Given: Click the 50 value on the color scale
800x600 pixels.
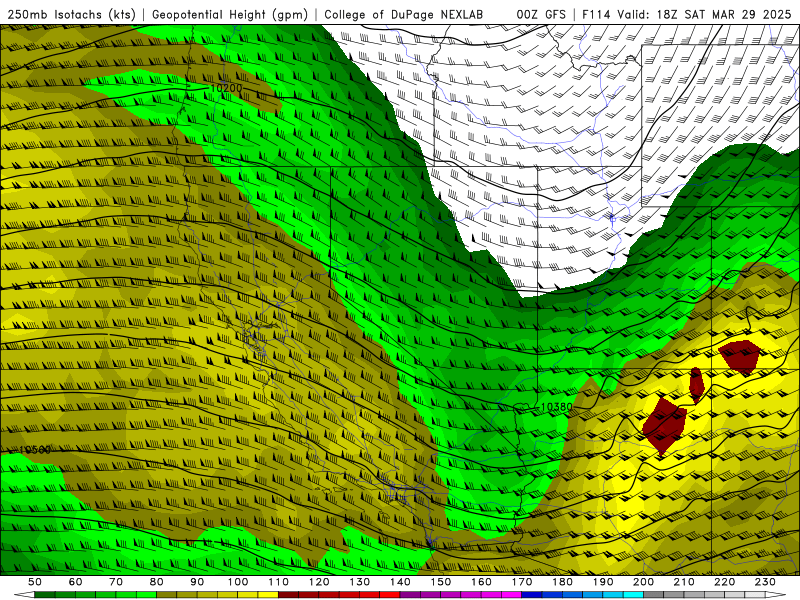Looking at the screenshot, I should [x=35, y=582].
